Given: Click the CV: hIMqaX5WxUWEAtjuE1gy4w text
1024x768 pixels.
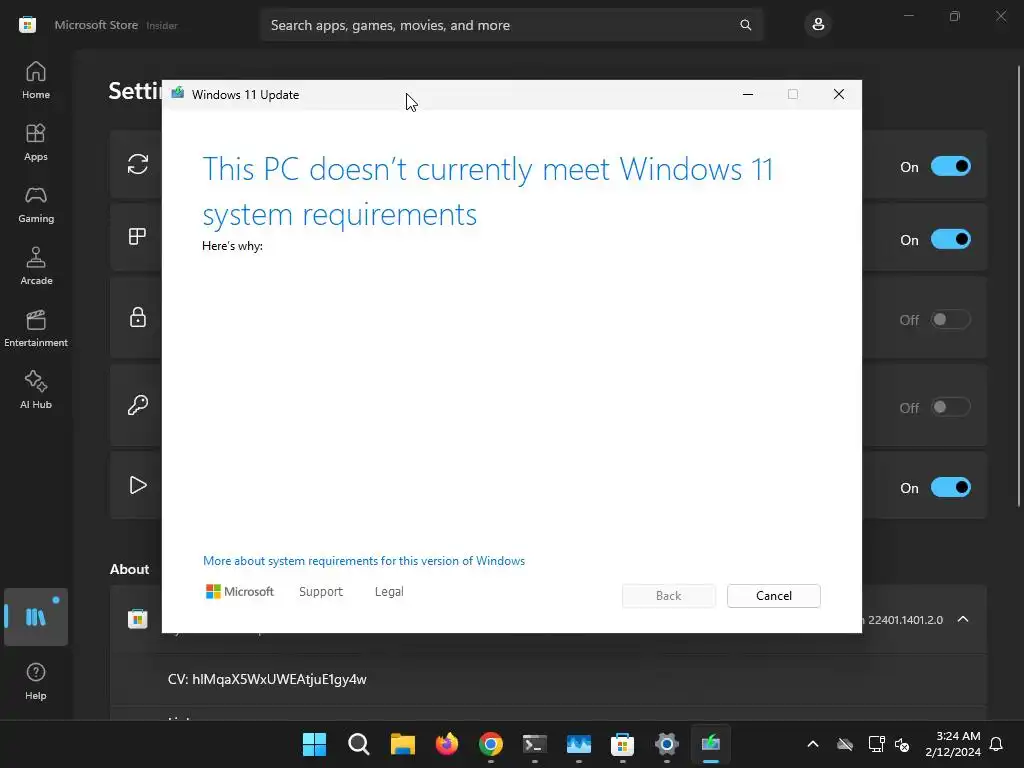Looking at the screenshot, I should click(x=267, y=679).
